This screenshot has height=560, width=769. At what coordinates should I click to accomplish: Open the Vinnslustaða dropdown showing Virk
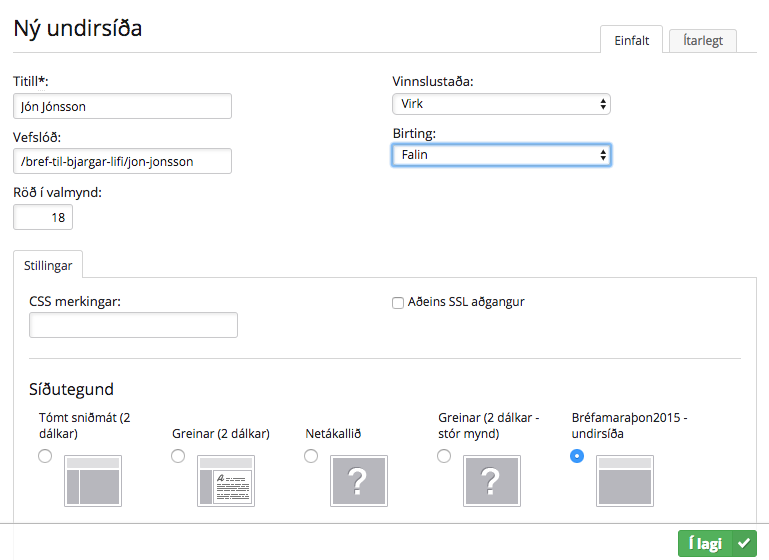(x=501, y=104)
